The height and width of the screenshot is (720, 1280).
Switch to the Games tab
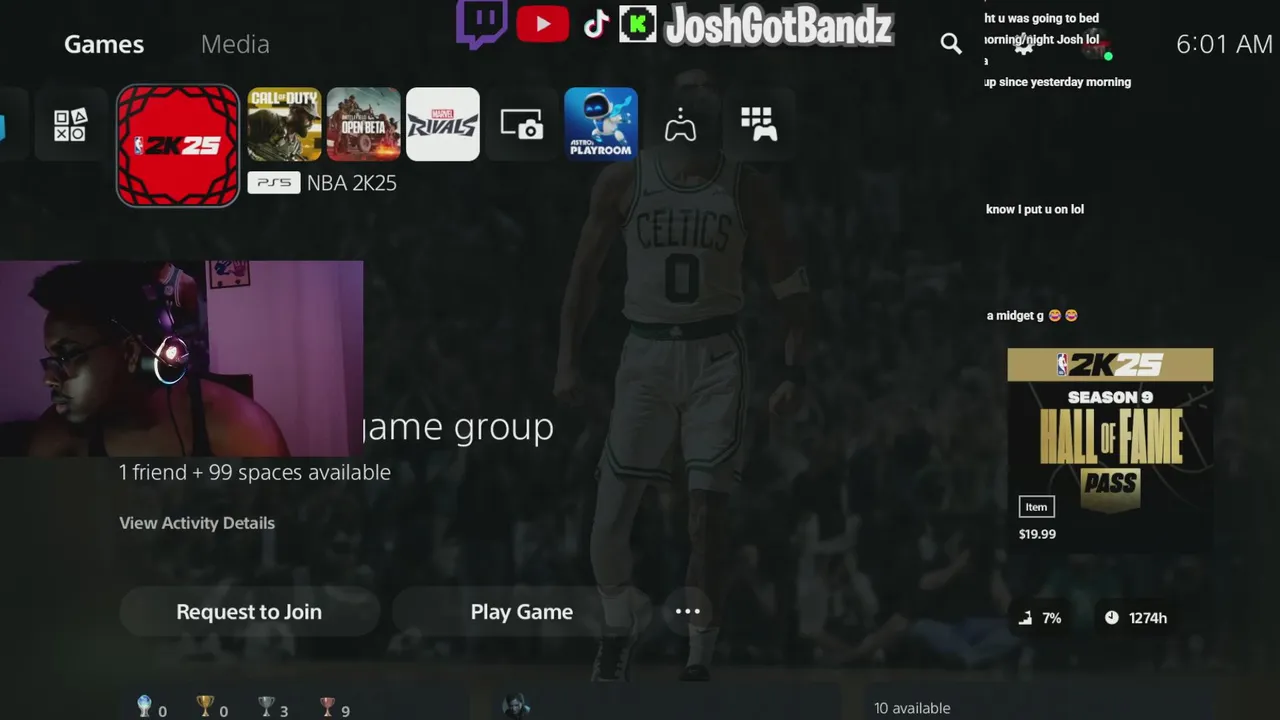pos(104,44)
